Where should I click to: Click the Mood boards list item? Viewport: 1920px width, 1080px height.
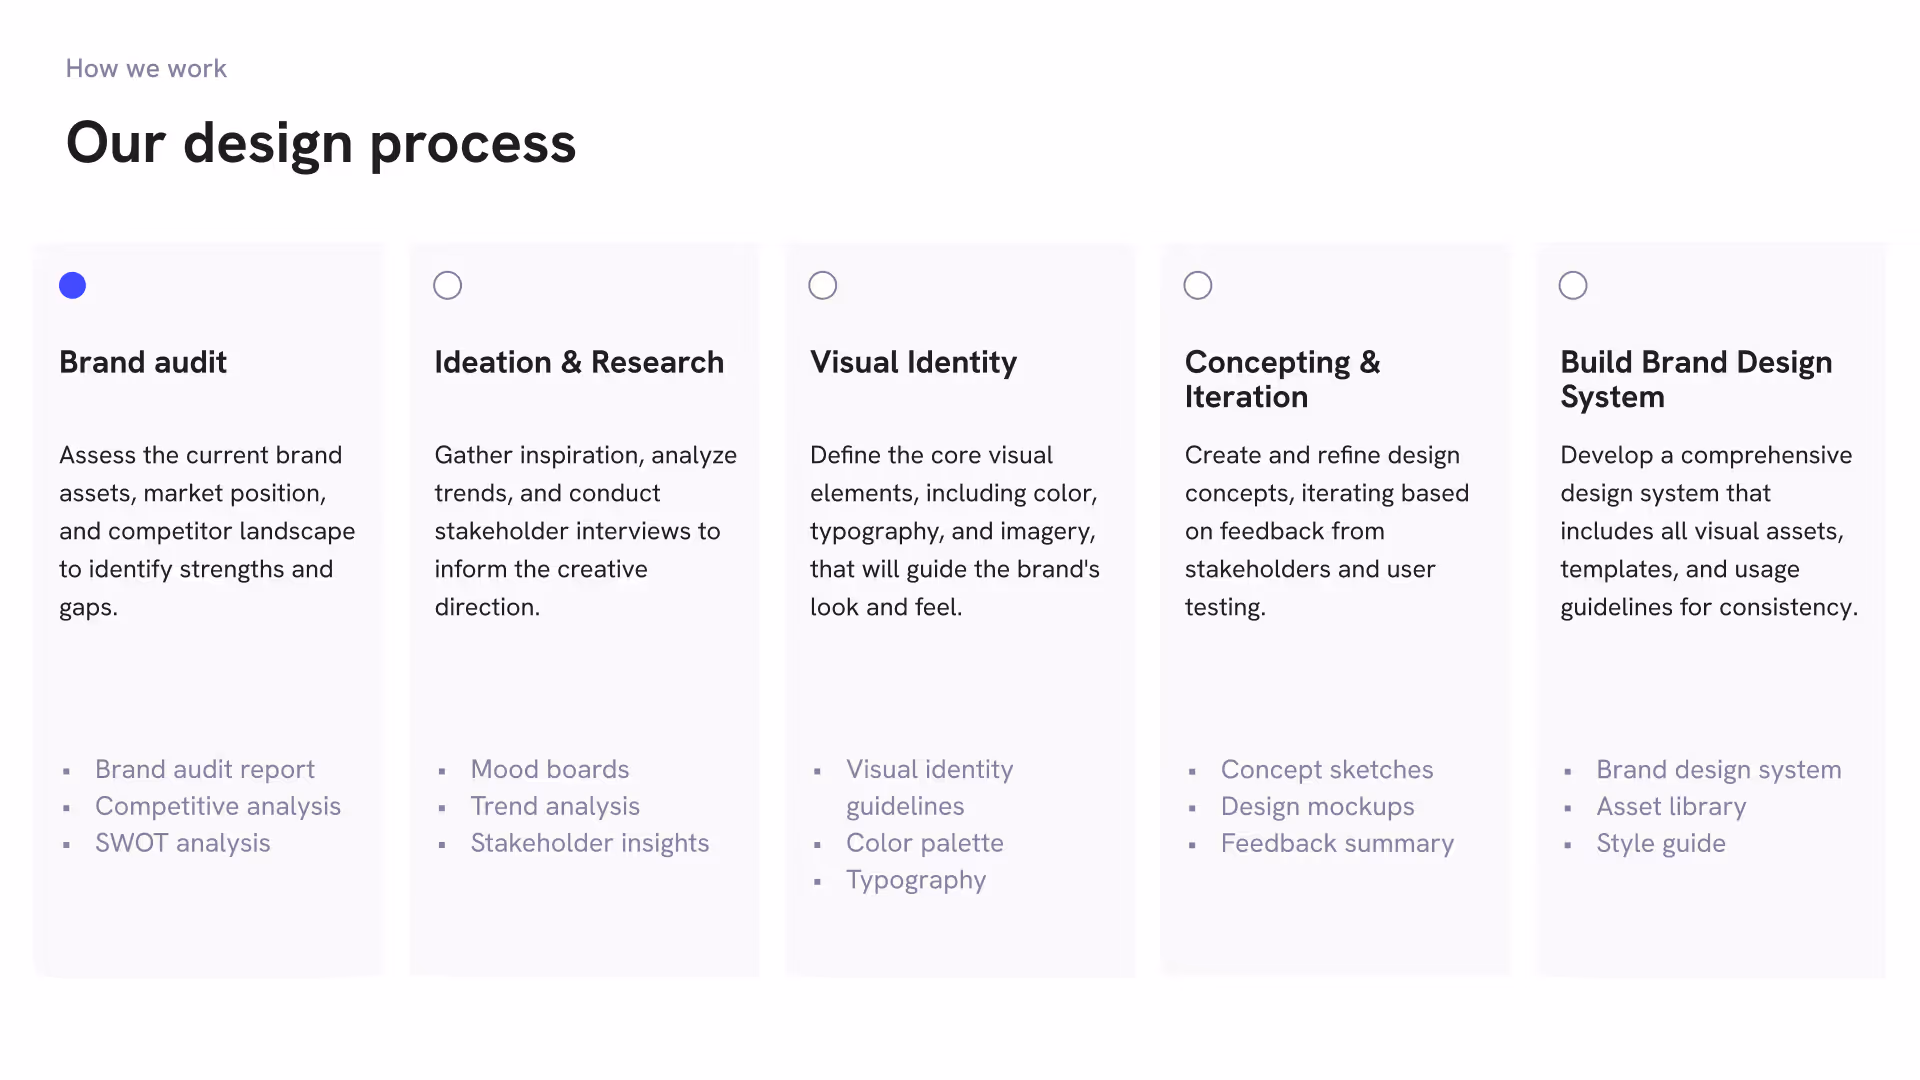point(550,769)
